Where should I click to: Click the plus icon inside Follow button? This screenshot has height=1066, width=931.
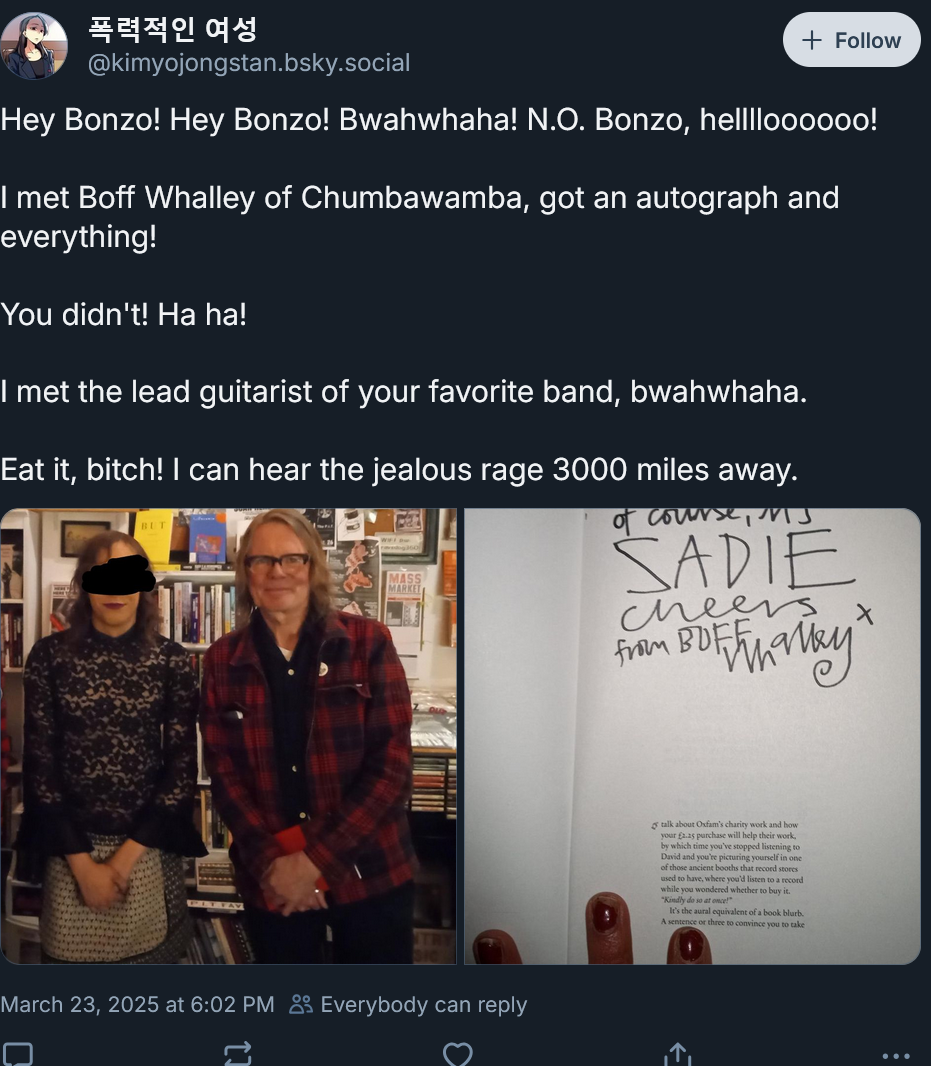pos(811,40)
